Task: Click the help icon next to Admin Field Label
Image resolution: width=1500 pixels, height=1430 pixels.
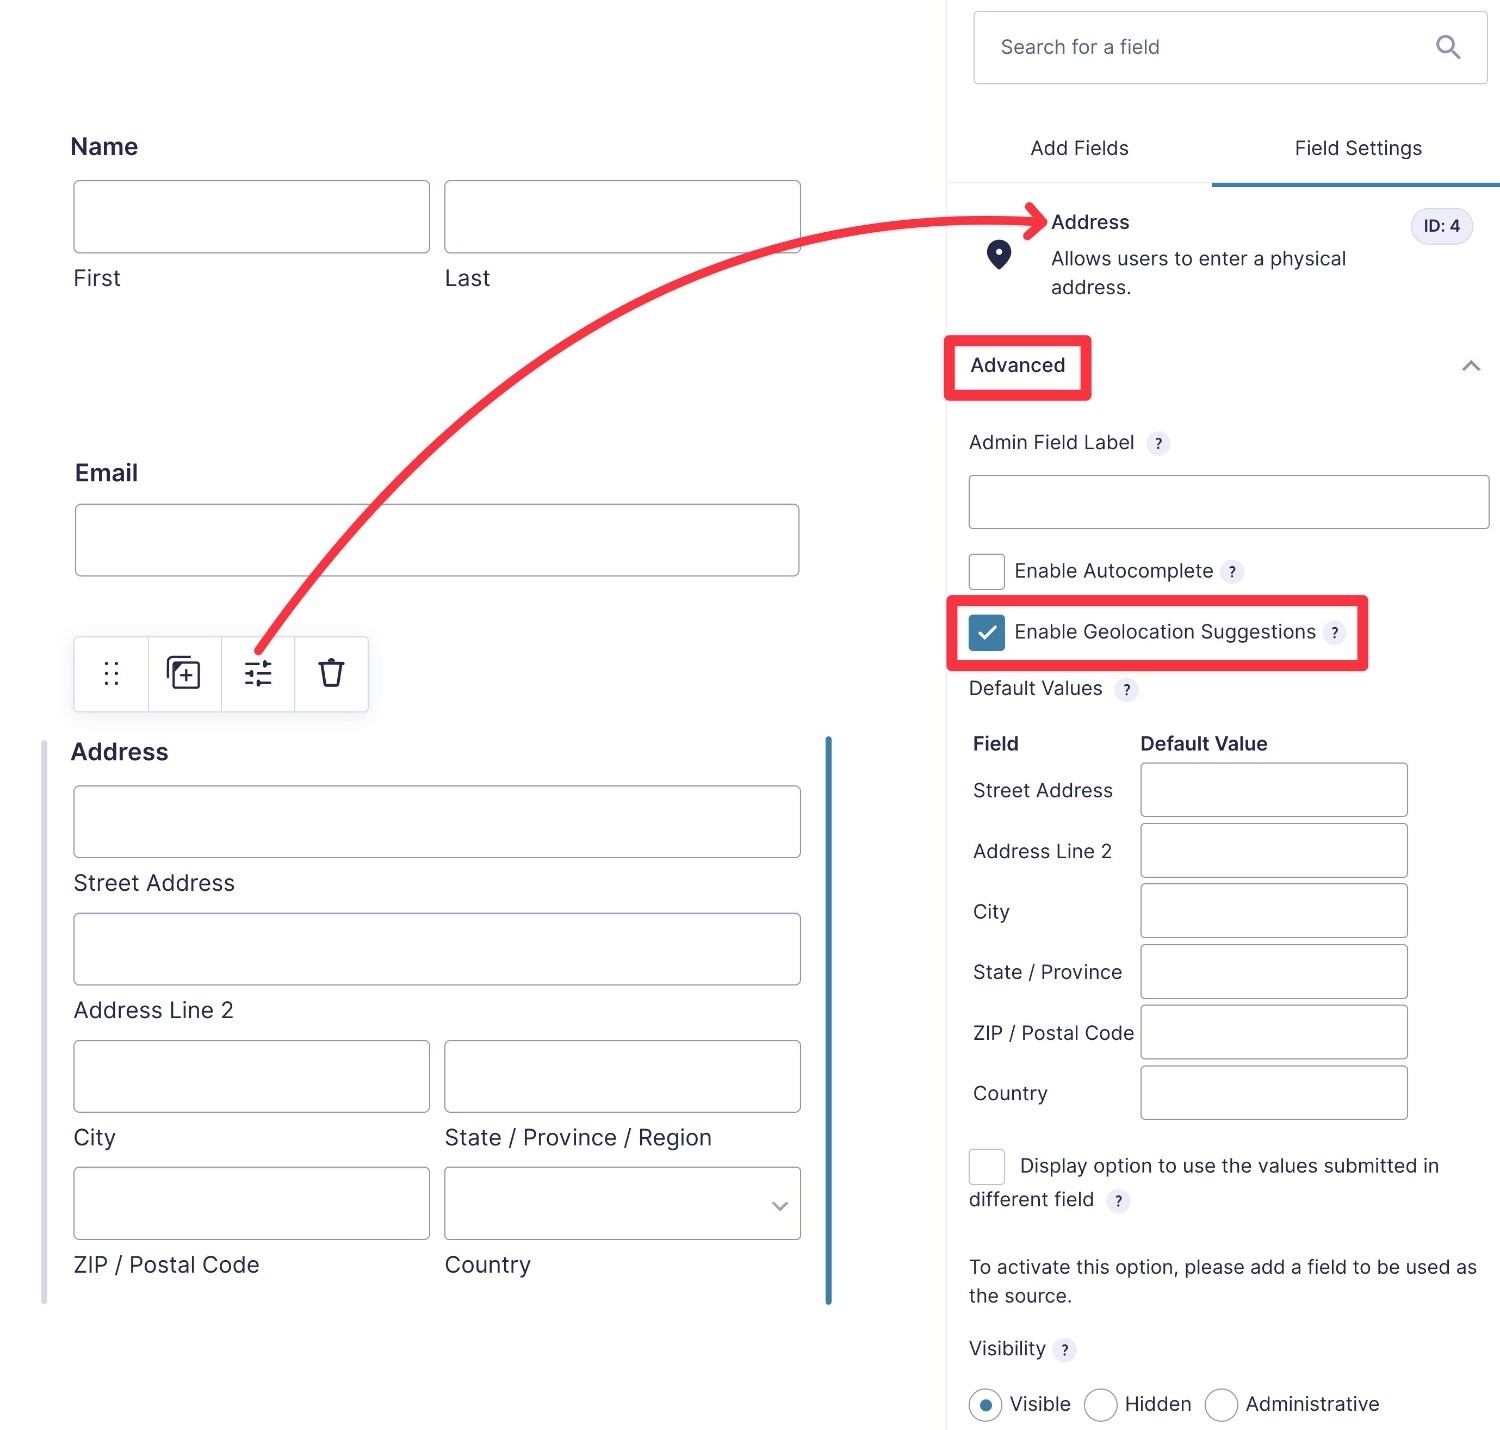Action: point(1158,443)
